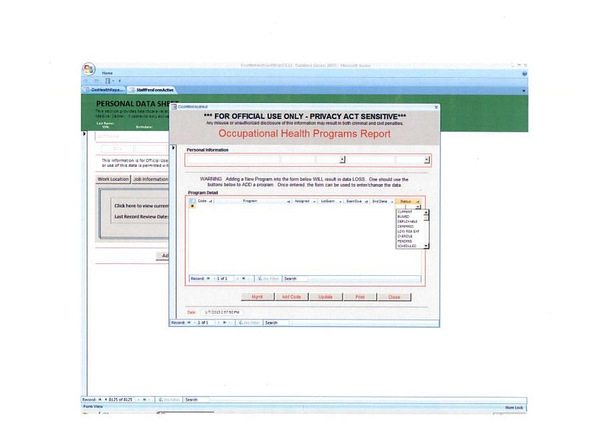Open Work Location tab in Personal Data Sheet
This screenshot has height=424, width=615.
113,179
